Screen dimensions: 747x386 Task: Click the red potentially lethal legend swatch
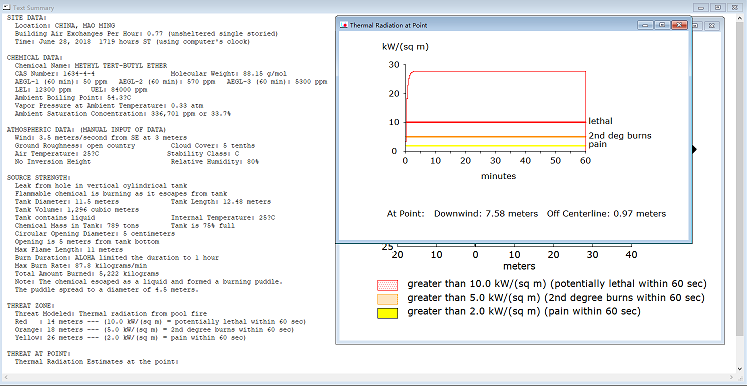click(387, 285)
